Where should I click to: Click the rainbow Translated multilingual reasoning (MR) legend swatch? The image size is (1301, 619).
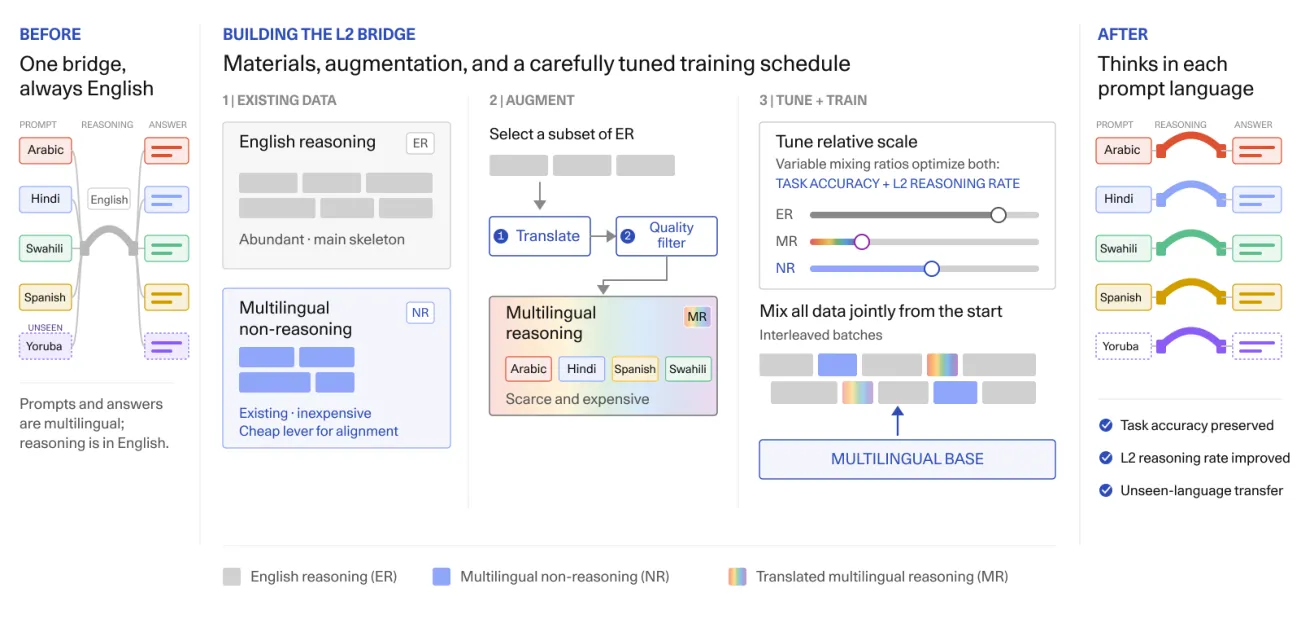(737, 576)
